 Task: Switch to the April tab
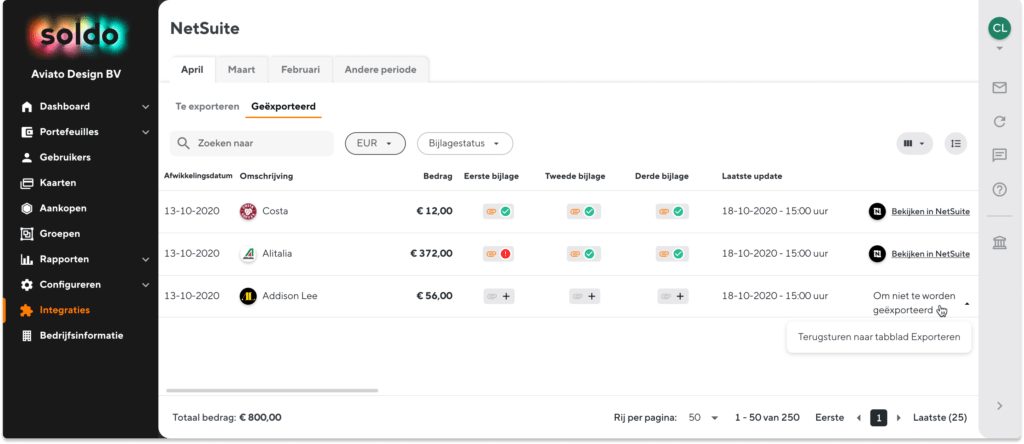[x=192, y=69]
